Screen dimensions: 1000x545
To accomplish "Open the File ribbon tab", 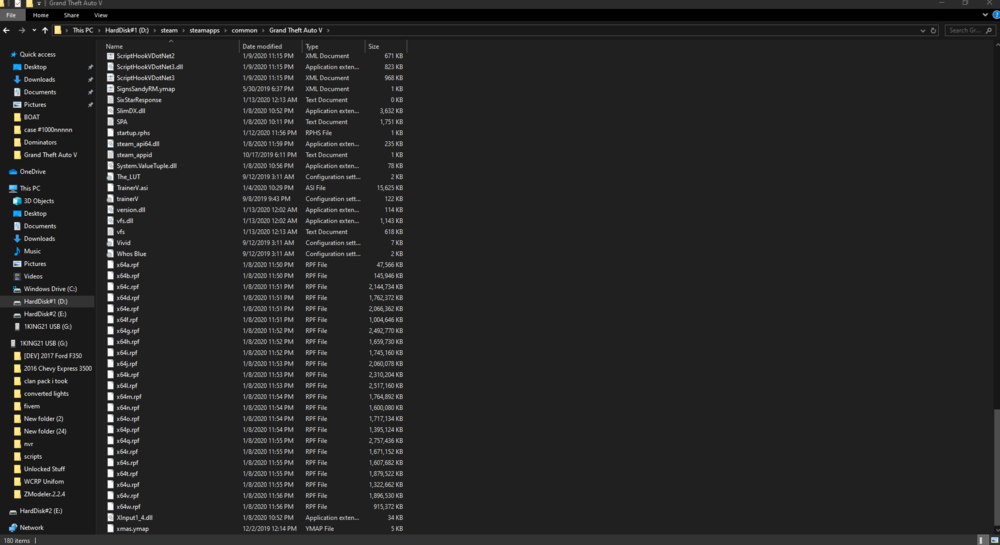I will click(x=11, y=15).
